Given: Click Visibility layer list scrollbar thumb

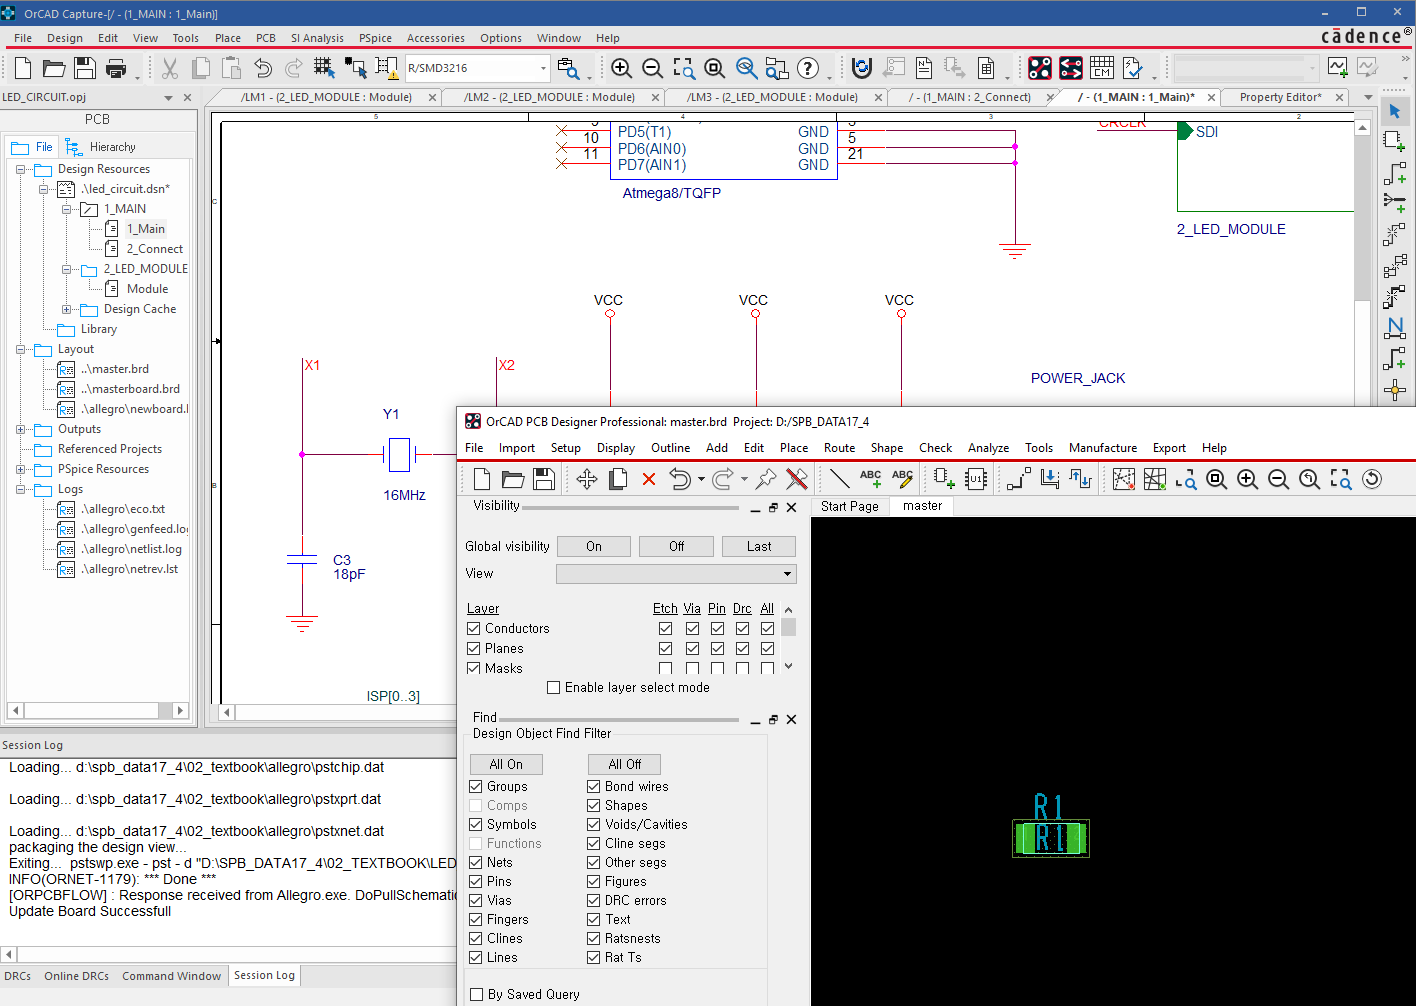Looking at the screenshot, I should coord(789,627).
